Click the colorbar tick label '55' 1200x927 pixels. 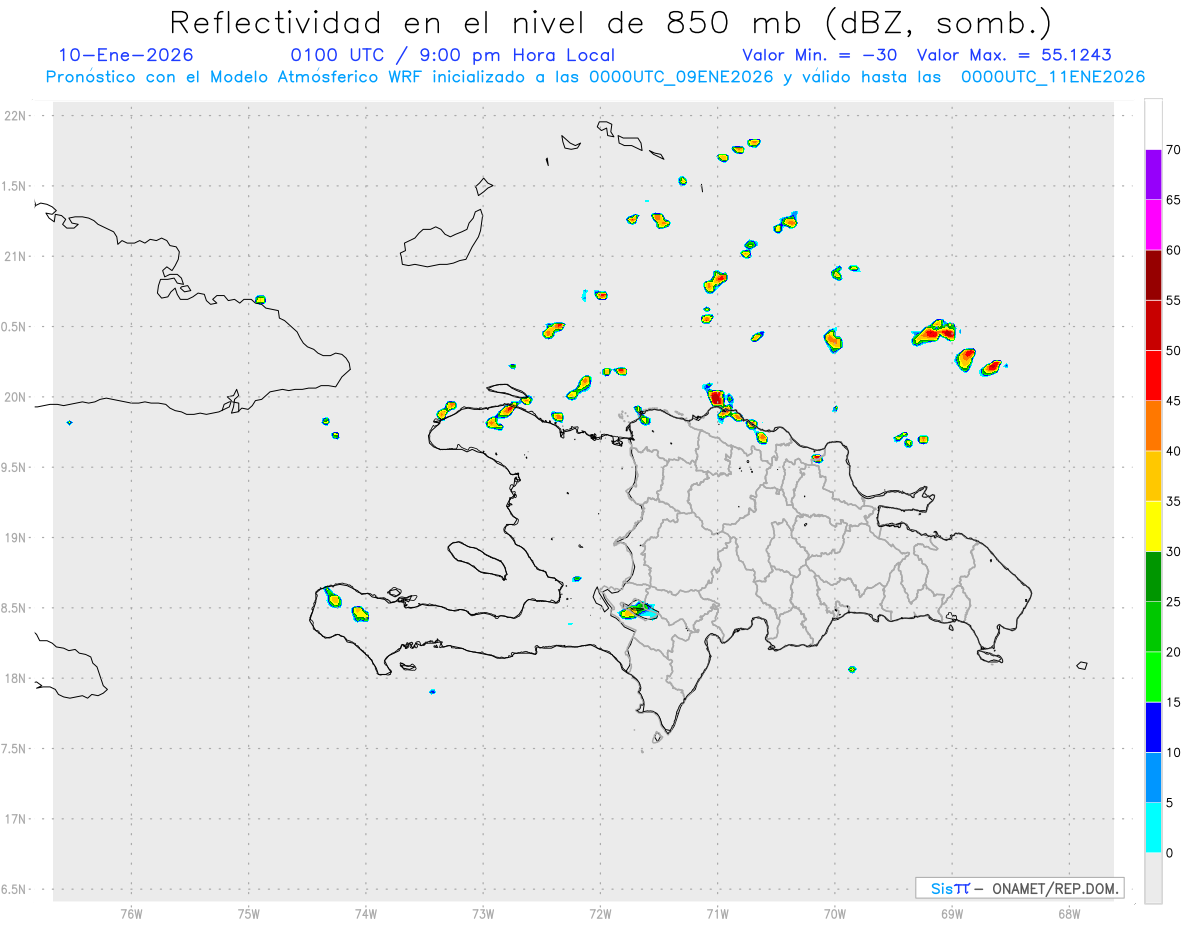(1173, 300)
